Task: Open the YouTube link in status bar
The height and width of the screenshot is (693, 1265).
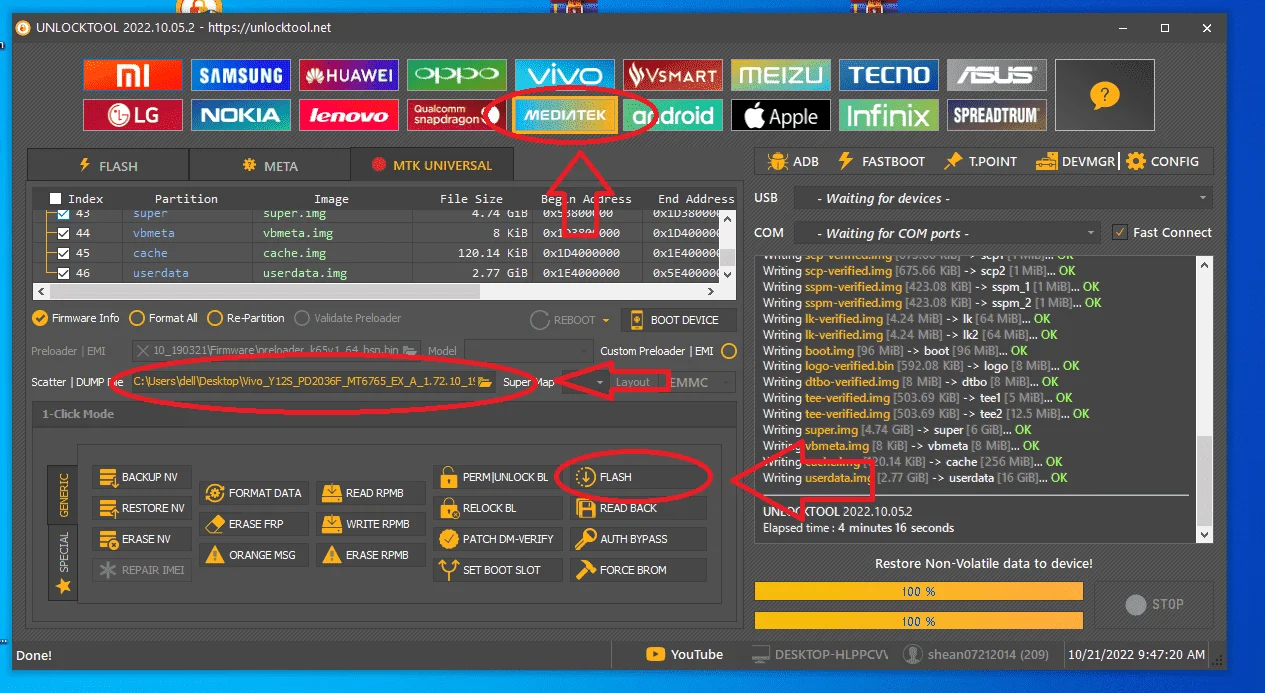Action: [685, 655]
